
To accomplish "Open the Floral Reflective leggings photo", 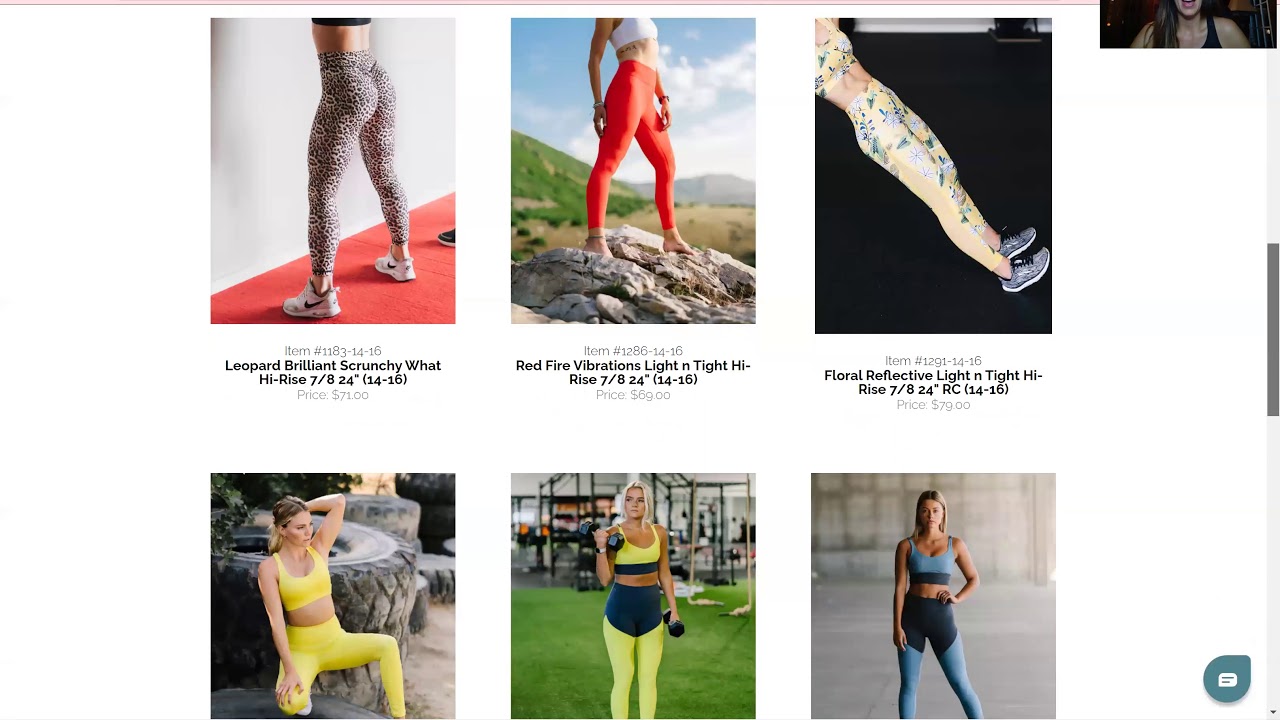I will point(933,176).
